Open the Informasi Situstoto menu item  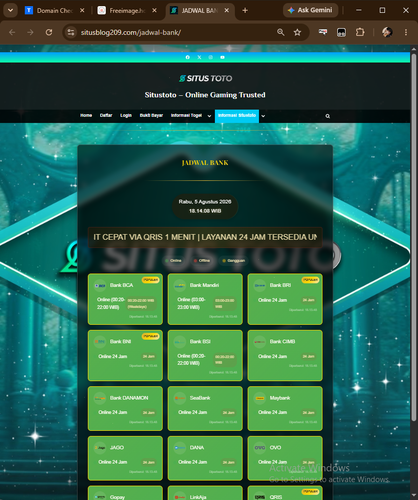pyautogui.click(x=237, y=116)
